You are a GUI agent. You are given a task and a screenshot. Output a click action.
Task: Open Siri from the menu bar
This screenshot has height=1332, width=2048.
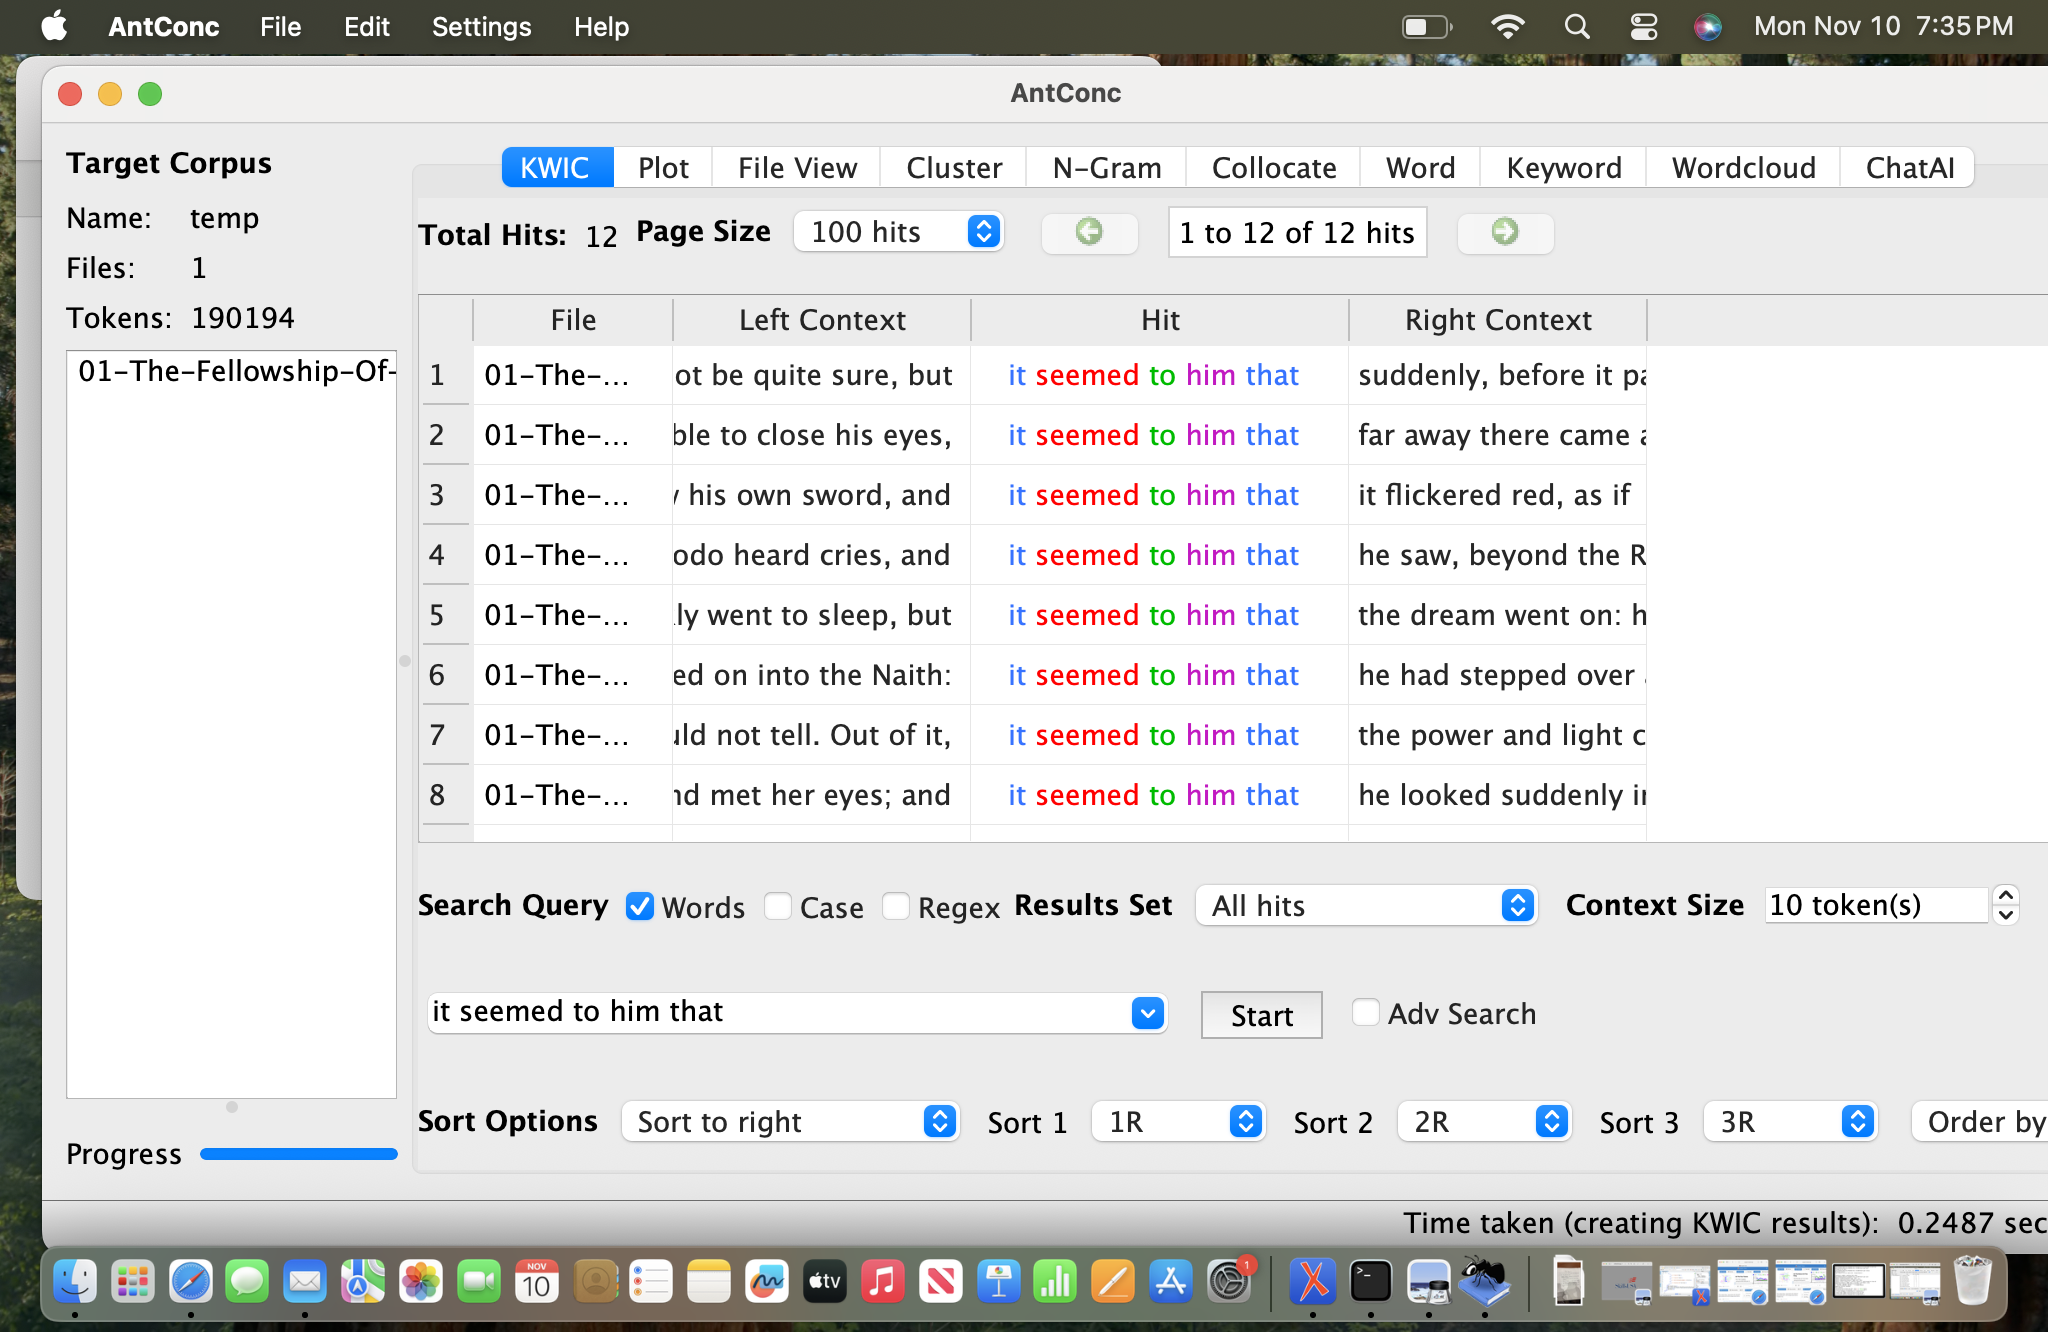(1708, 27)
